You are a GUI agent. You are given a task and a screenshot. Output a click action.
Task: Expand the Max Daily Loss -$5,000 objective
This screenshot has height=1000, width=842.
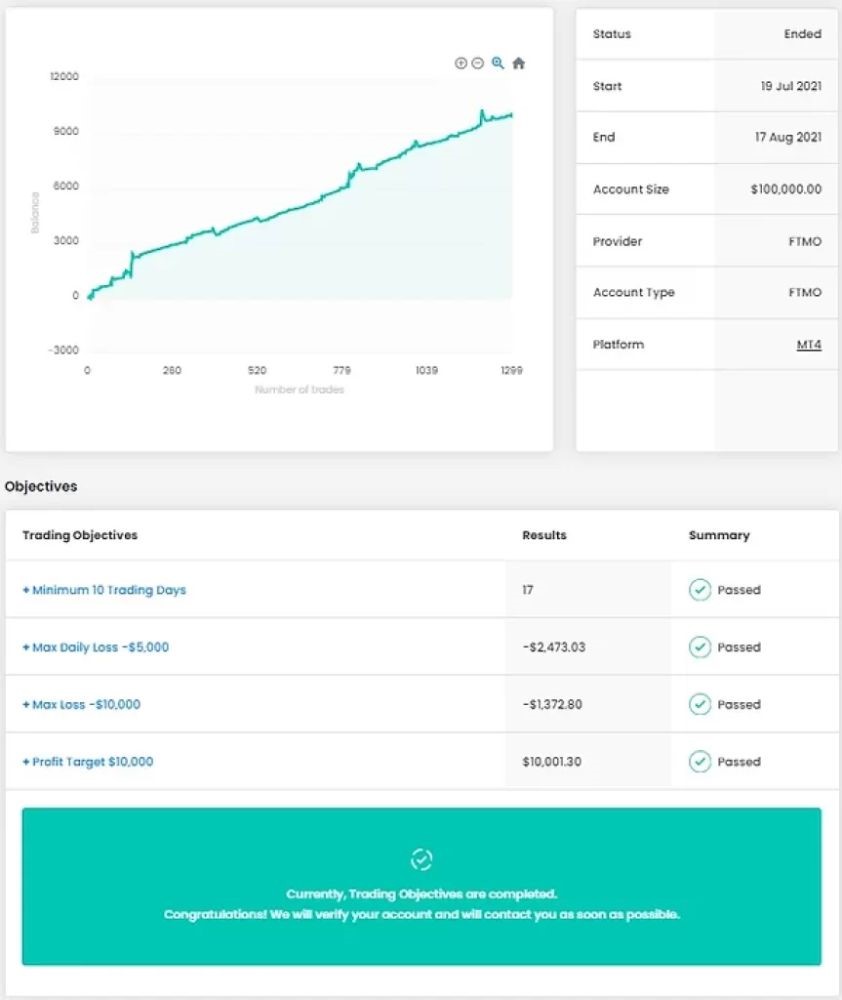96,647
